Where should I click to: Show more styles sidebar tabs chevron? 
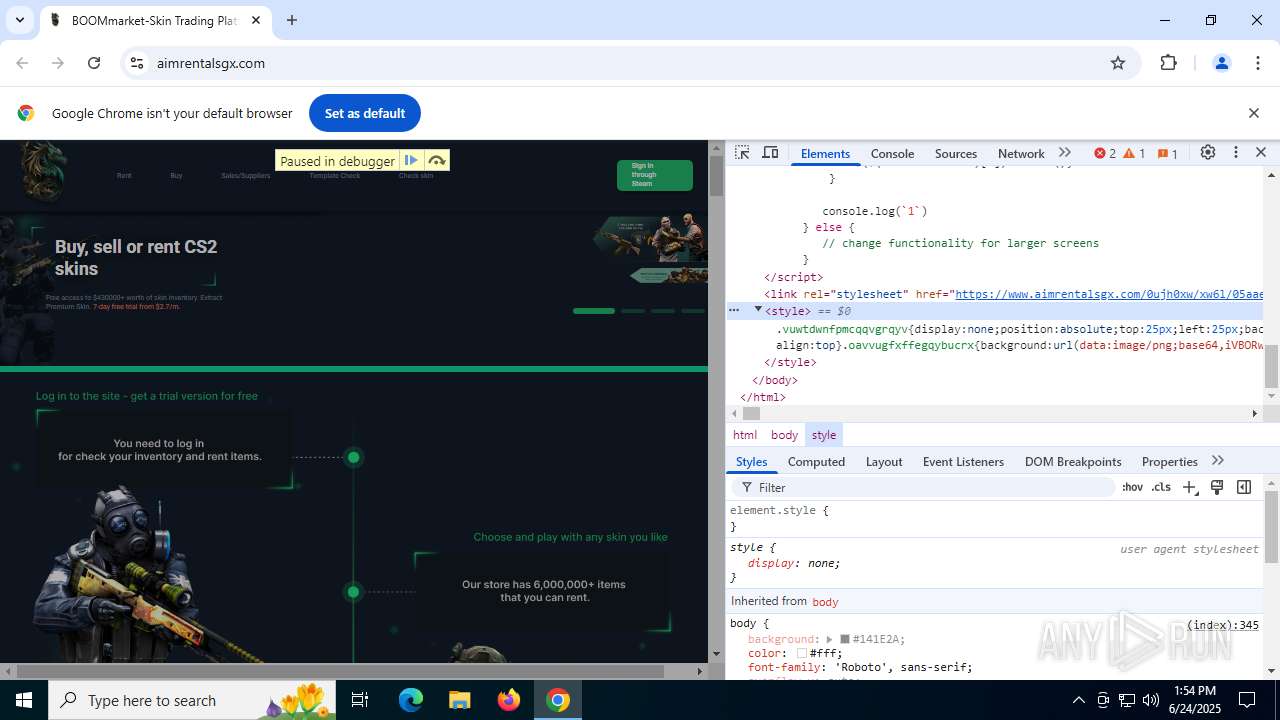[1218, 461]
